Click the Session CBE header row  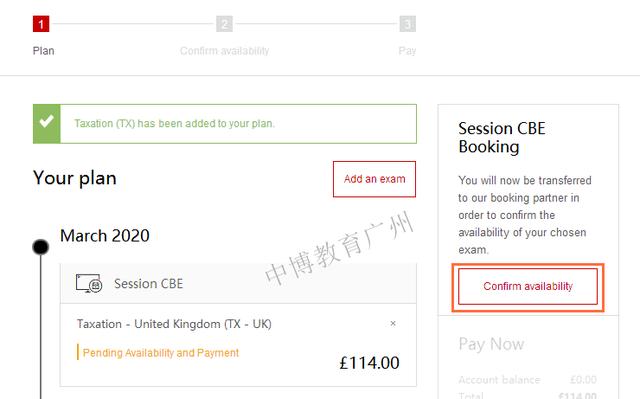[x=238, y=283]
